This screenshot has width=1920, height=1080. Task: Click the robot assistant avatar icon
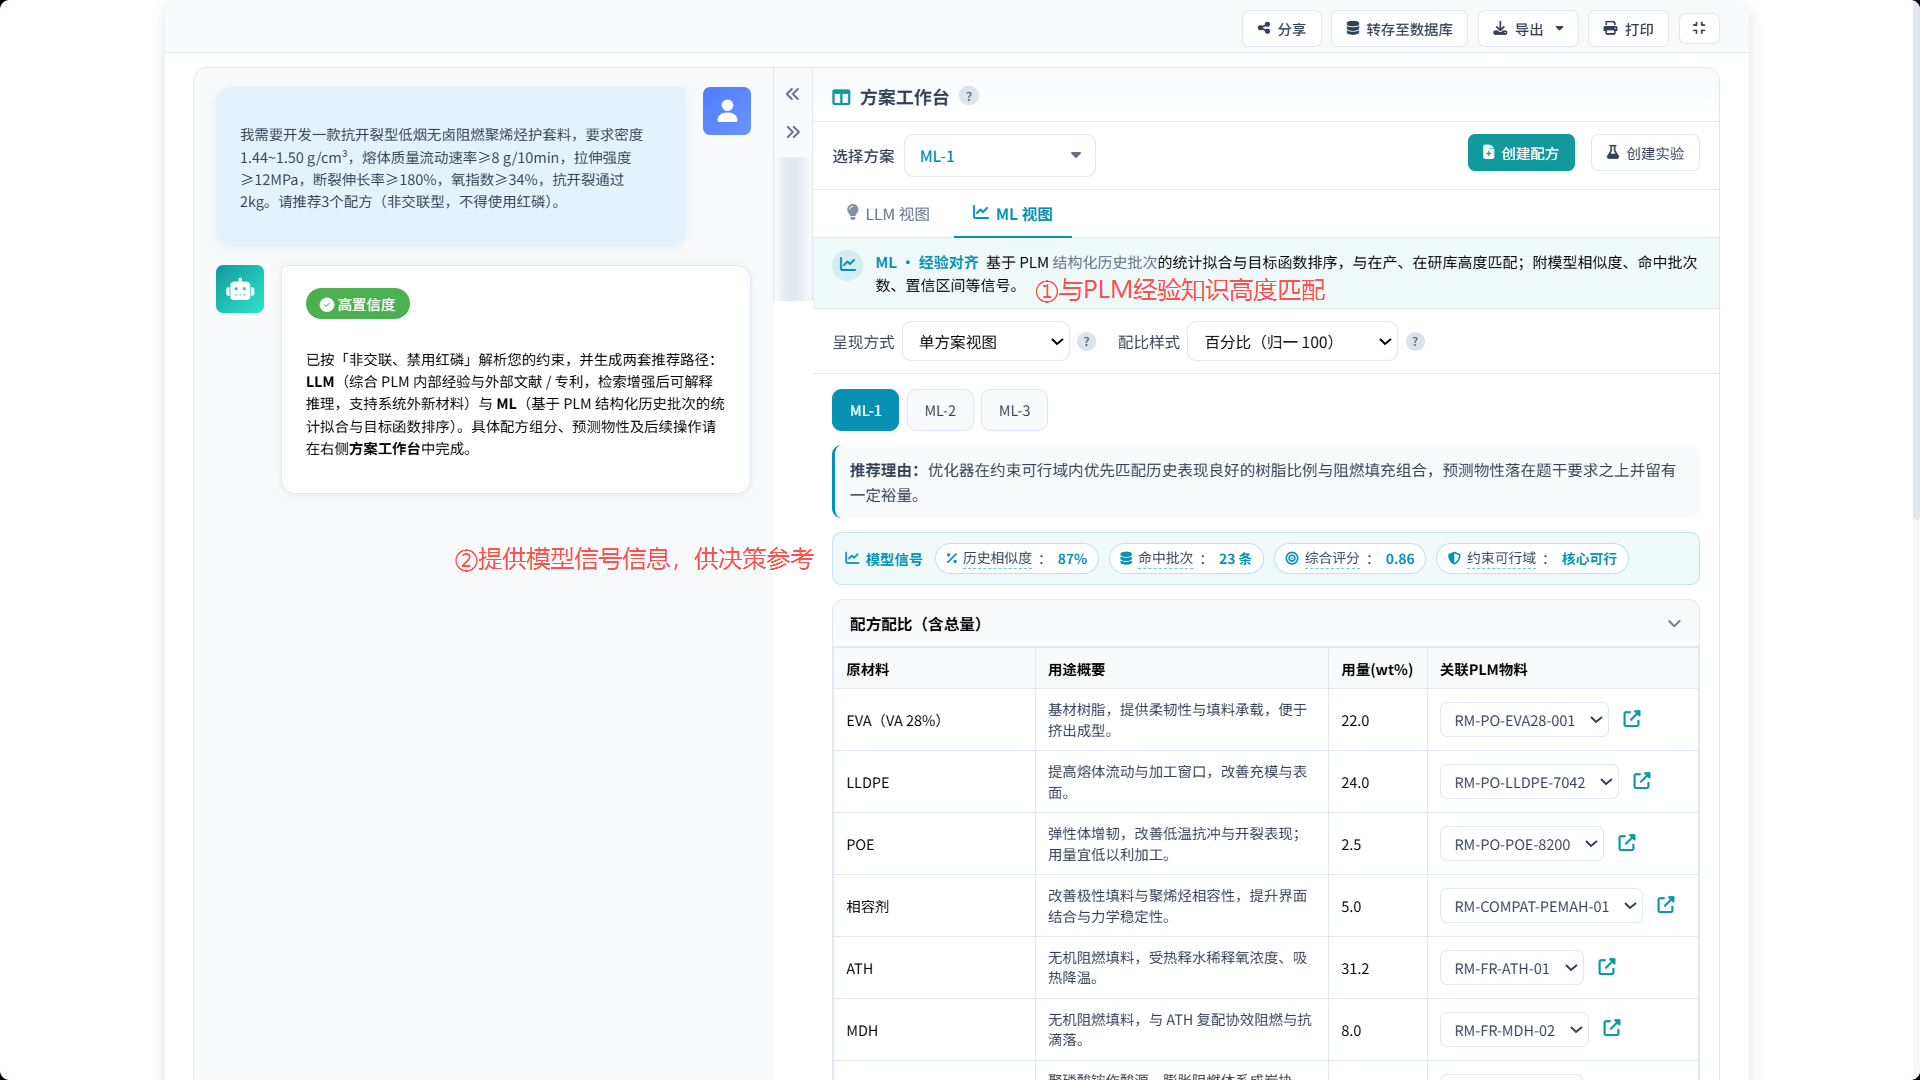(x=240, y=289)
